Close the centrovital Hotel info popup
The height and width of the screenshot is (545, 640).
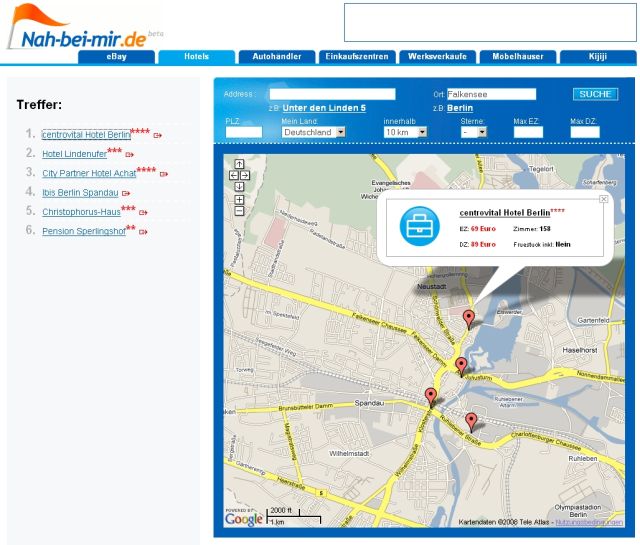coord(604,199)
